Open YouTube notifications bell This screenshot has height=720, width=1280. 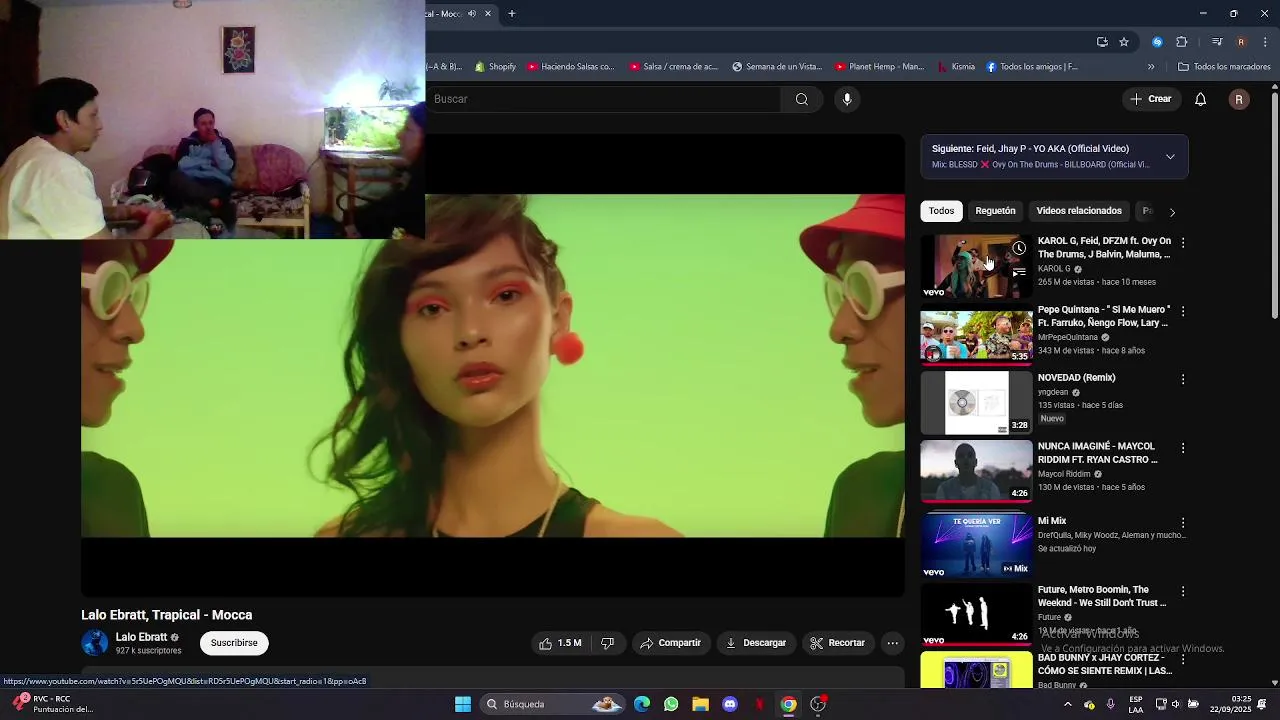[1201, 99]
